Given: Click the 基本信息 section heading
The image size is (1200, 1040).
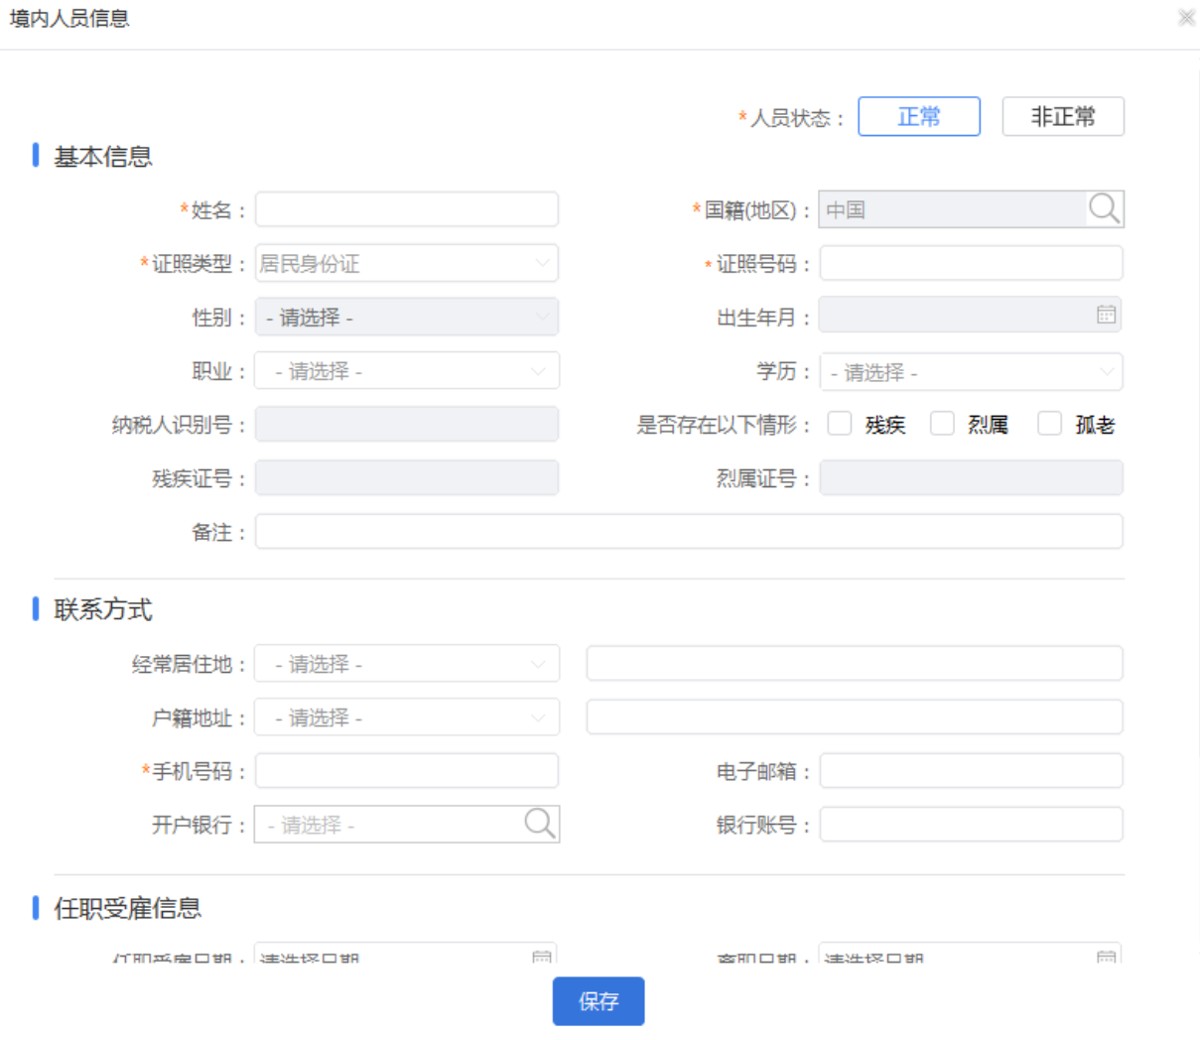Looking at the screenshot, I should [x=103, y=157].
